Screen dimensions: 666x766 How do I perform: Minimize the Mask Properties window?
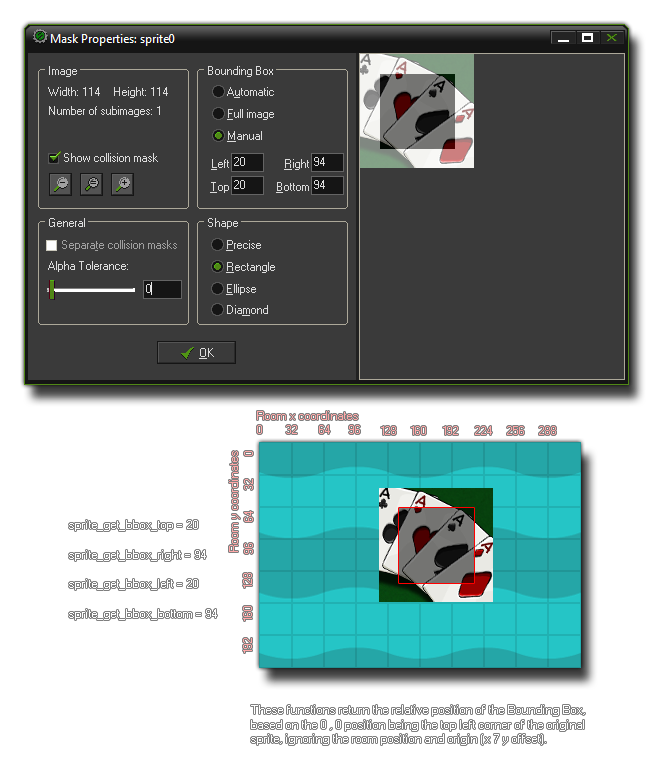pos(563,38)
